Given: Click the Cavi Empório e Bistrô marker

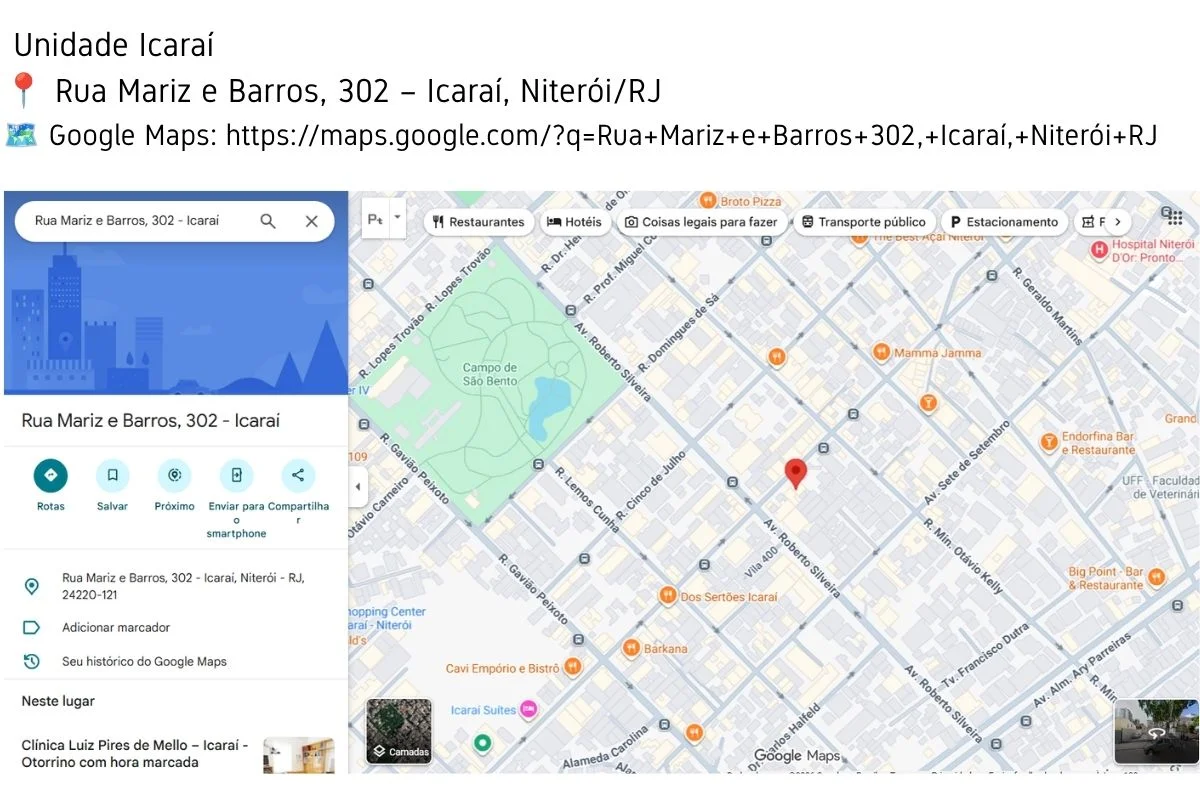Looking at the screenshot, I should click(573, 667).
